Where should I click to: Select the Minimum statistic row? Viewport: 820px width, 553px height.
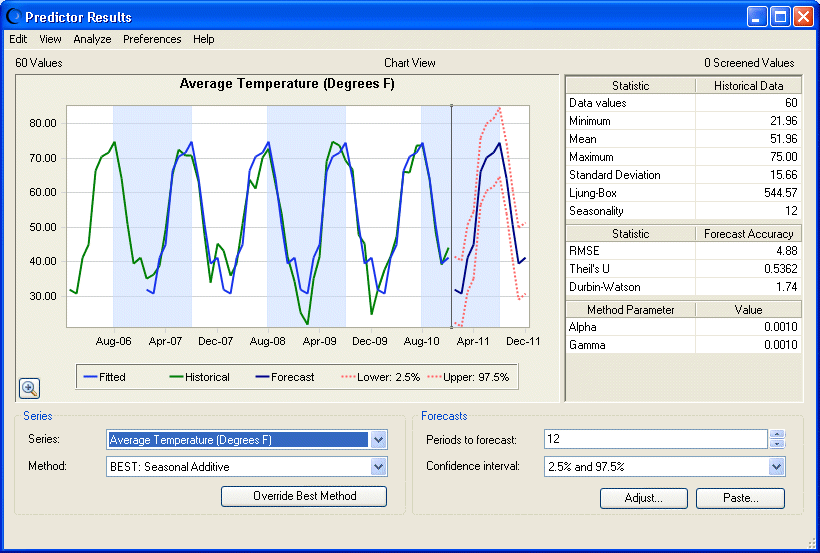[x=684, y=121]
